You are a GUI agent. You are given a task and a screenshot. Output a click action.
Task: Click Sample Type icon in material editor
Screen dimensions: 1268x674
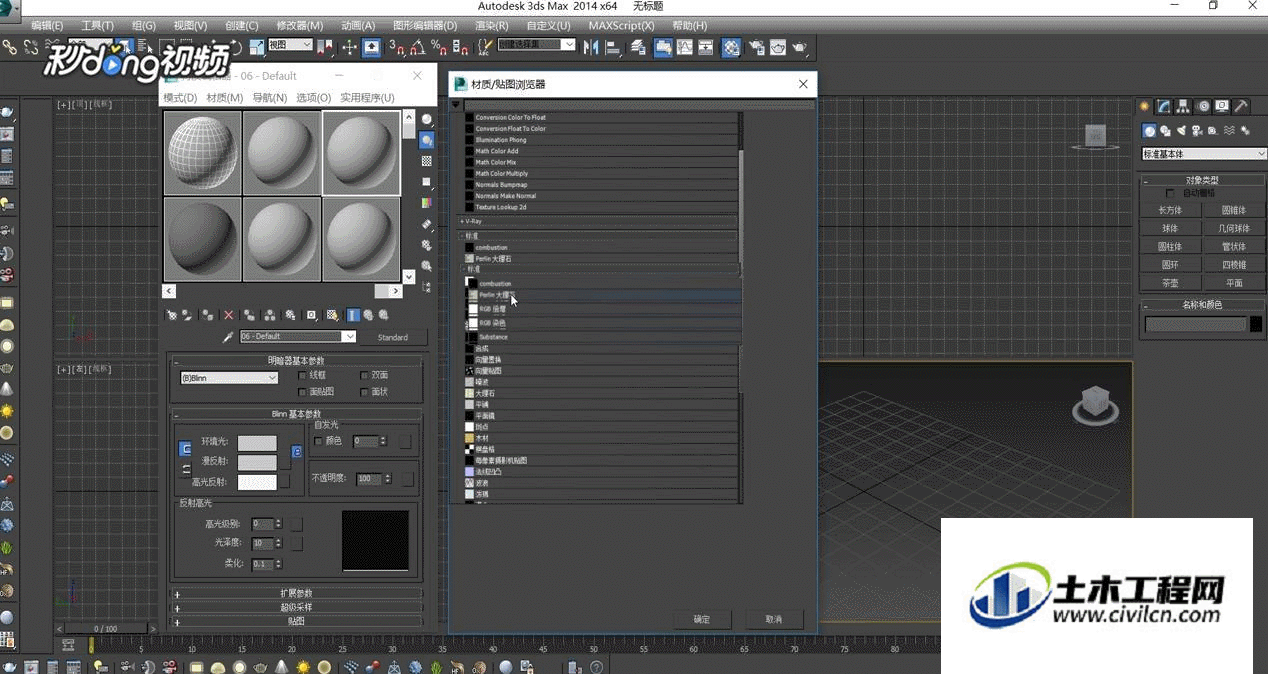(427, 119)
